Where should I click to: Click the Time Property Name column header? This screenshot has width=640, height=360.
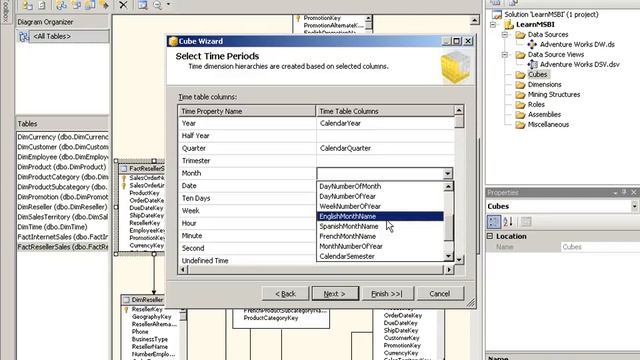point(247,111)
